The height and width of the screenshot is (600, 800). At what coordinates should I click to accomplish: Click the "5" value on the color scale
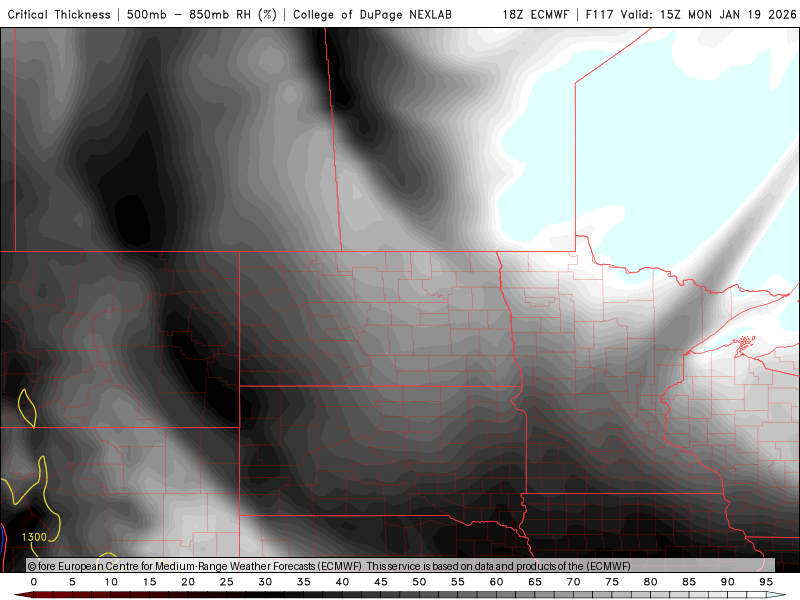click(x=72, y=582)
